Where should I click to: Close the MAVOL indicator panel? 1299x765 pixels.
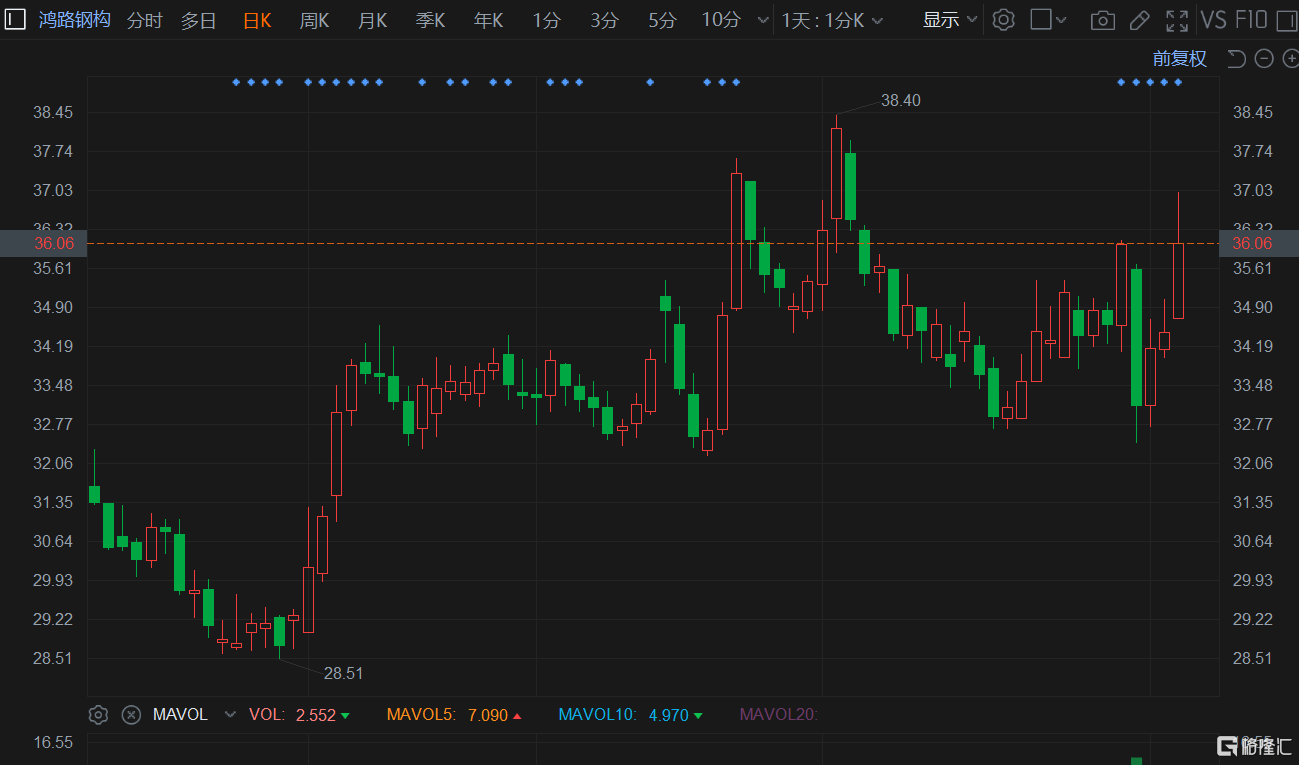[131, 715]
